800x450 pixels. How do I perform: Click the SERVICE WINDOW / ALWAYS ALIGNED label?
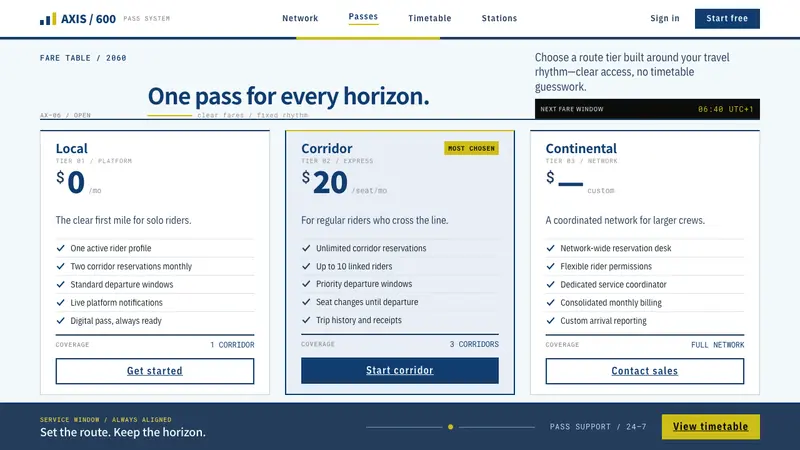point(106,419)
